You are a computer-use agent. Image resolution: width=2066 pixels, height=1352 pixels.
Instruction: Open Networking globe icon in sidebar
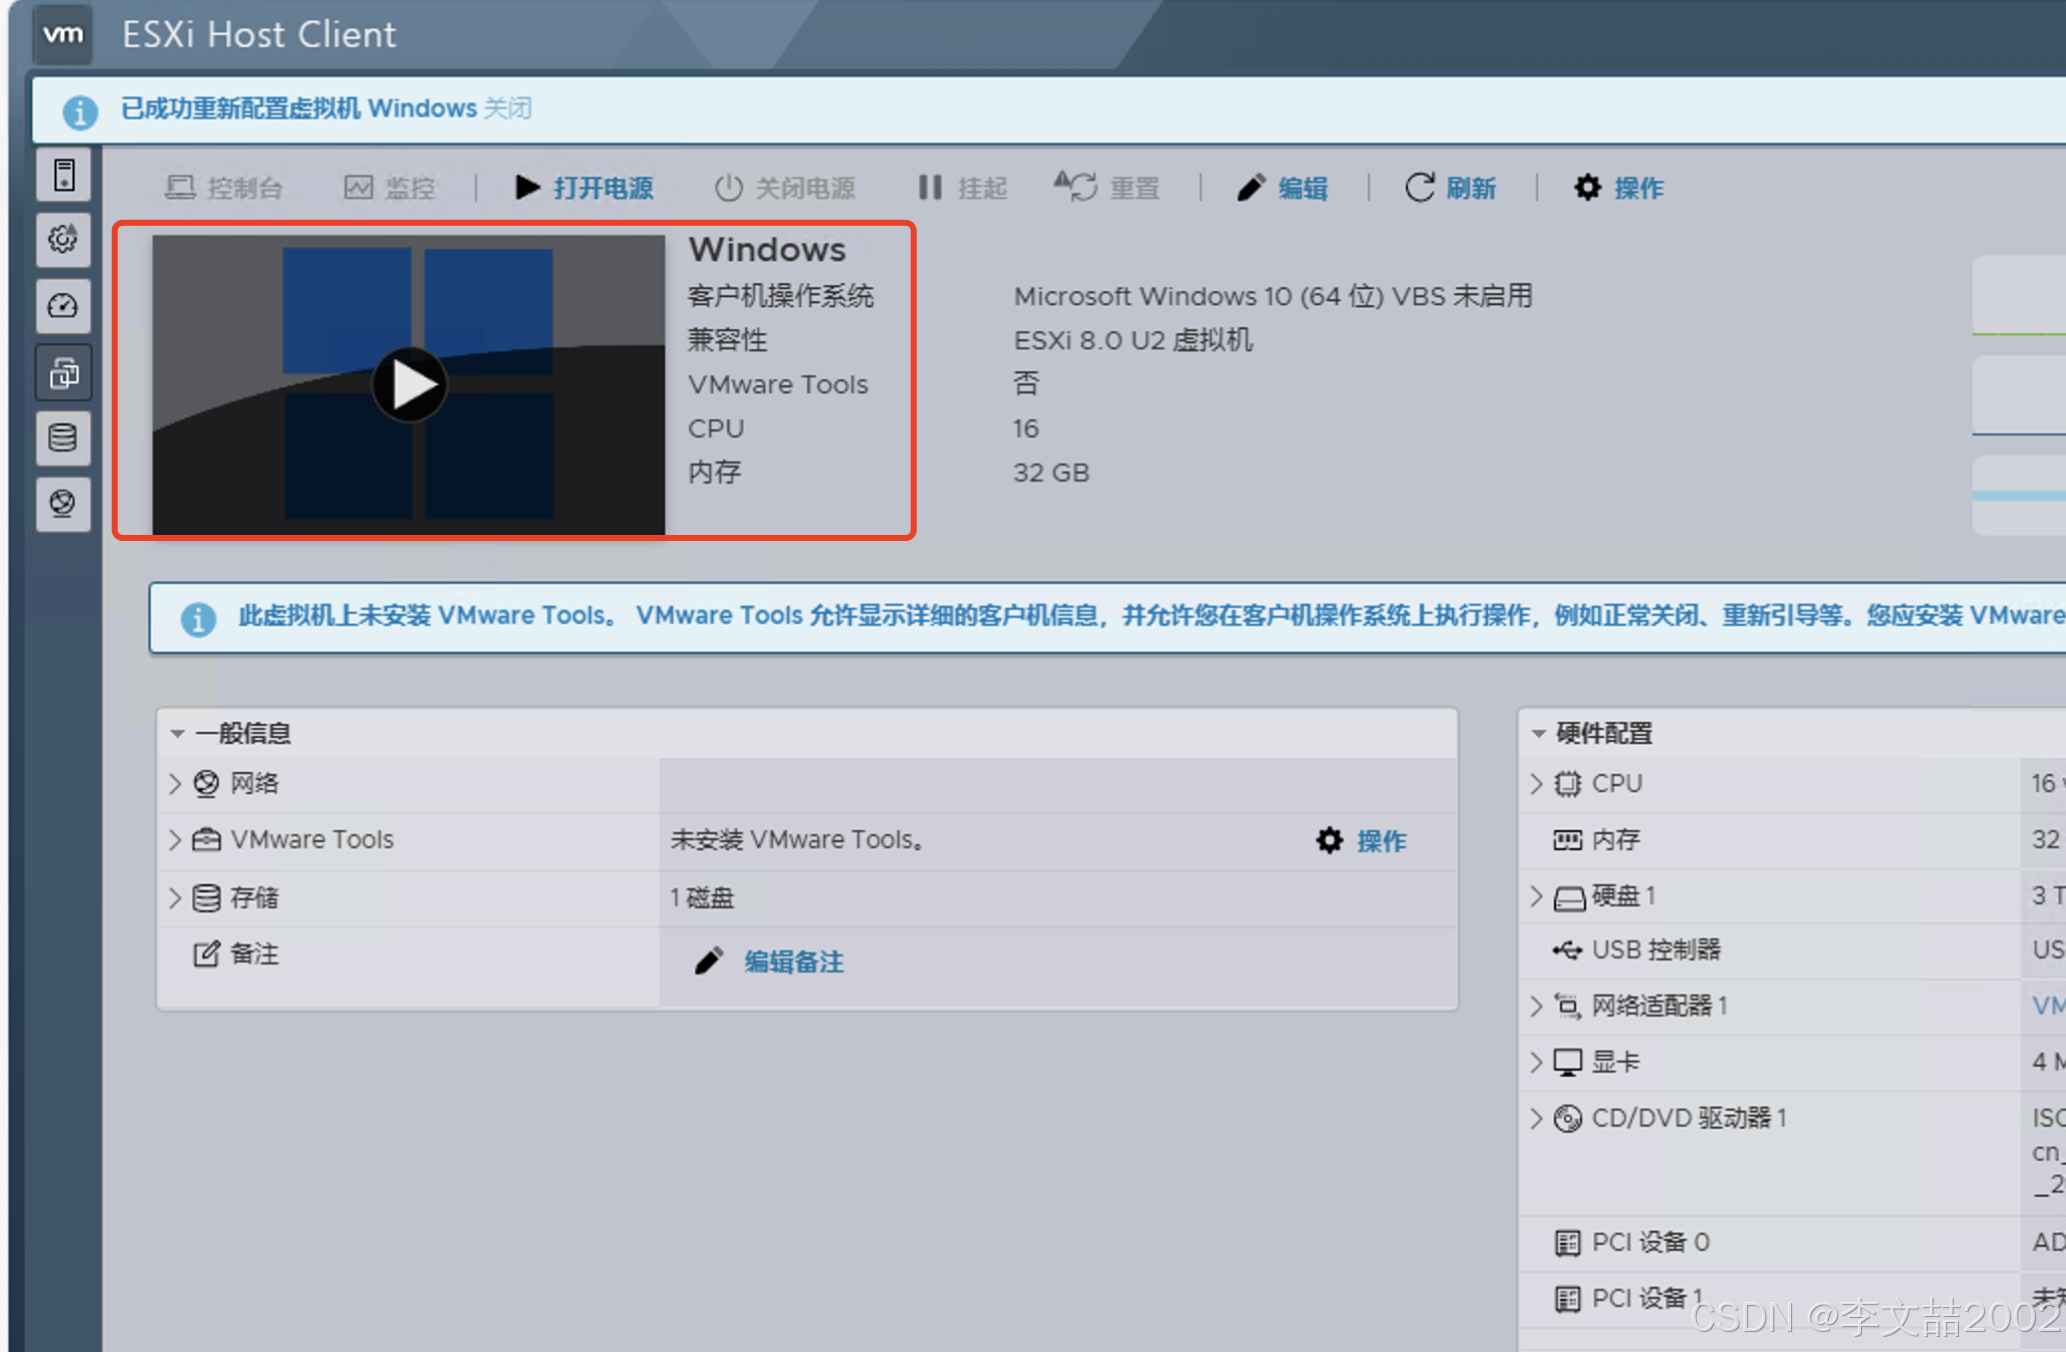(x=64, y=503)
